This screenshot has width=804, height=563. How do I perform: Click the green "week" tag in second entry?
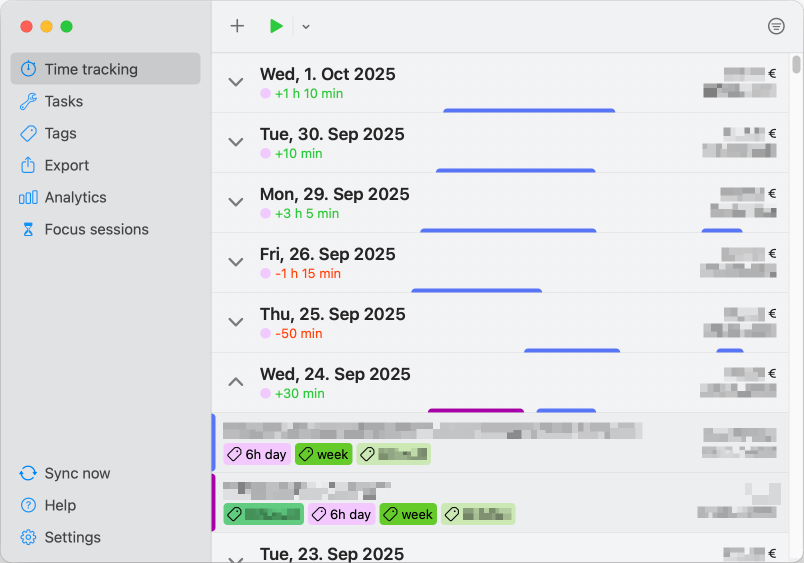[x=407, y=514]
